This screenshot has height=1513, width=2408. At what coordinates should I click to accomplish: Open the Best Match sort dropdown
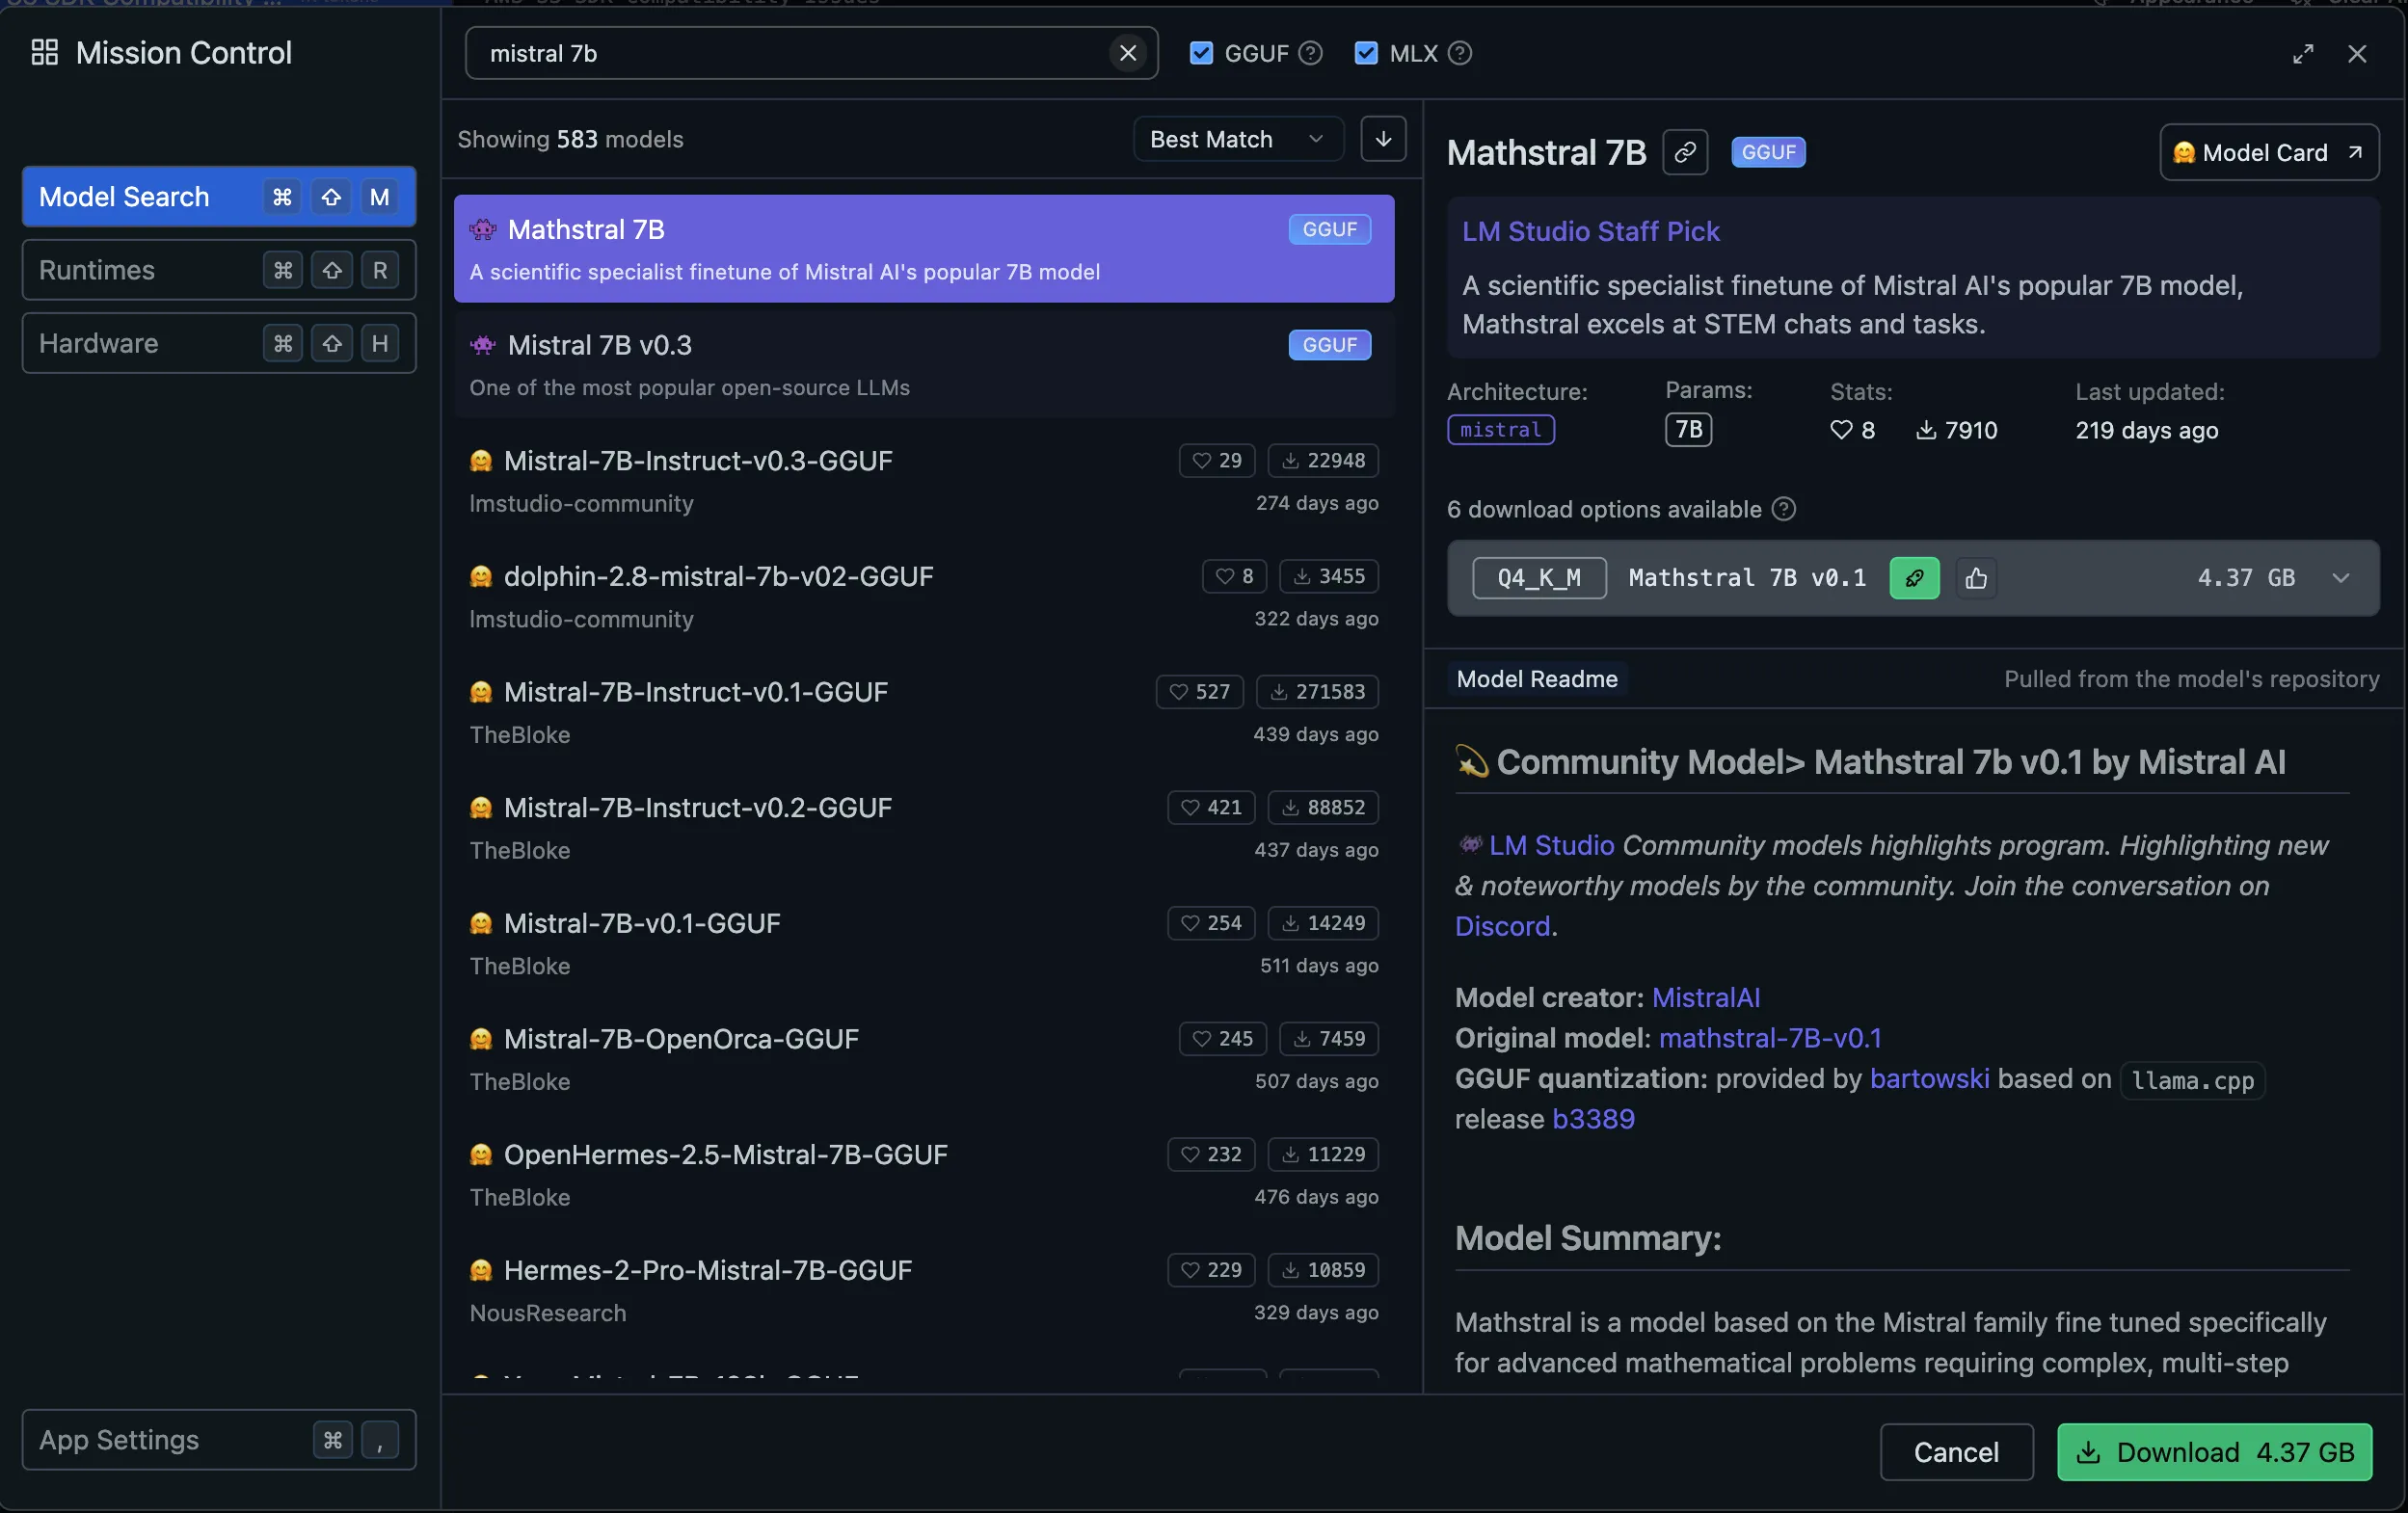[1237, 139]
